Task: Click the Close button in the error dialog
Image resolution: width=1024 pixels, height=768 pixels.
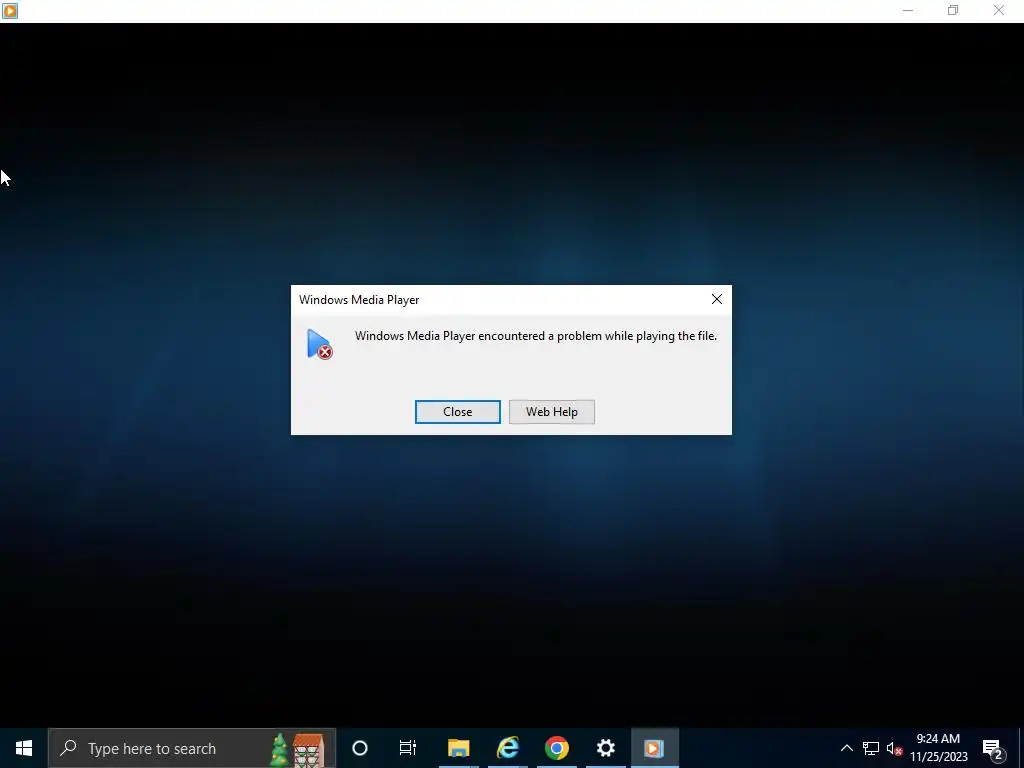Action: pos(457,412)
